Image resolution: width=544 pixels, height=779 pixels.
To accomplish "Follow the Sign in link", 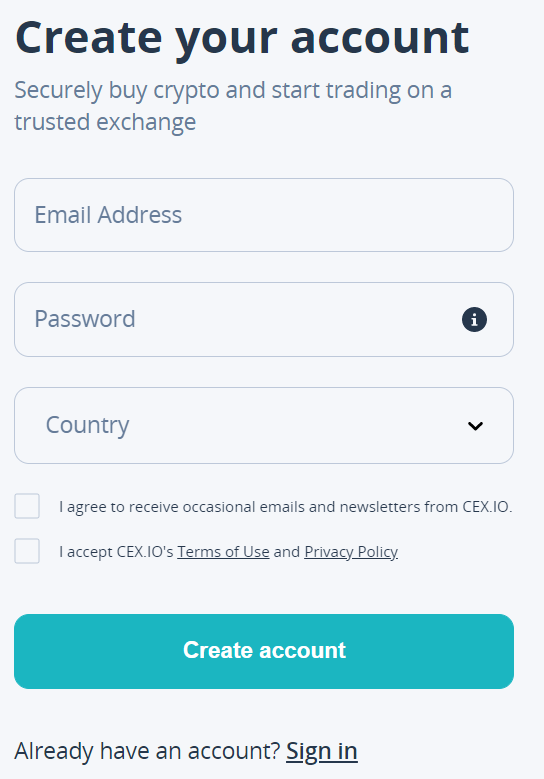I will [x=321, y=751].
